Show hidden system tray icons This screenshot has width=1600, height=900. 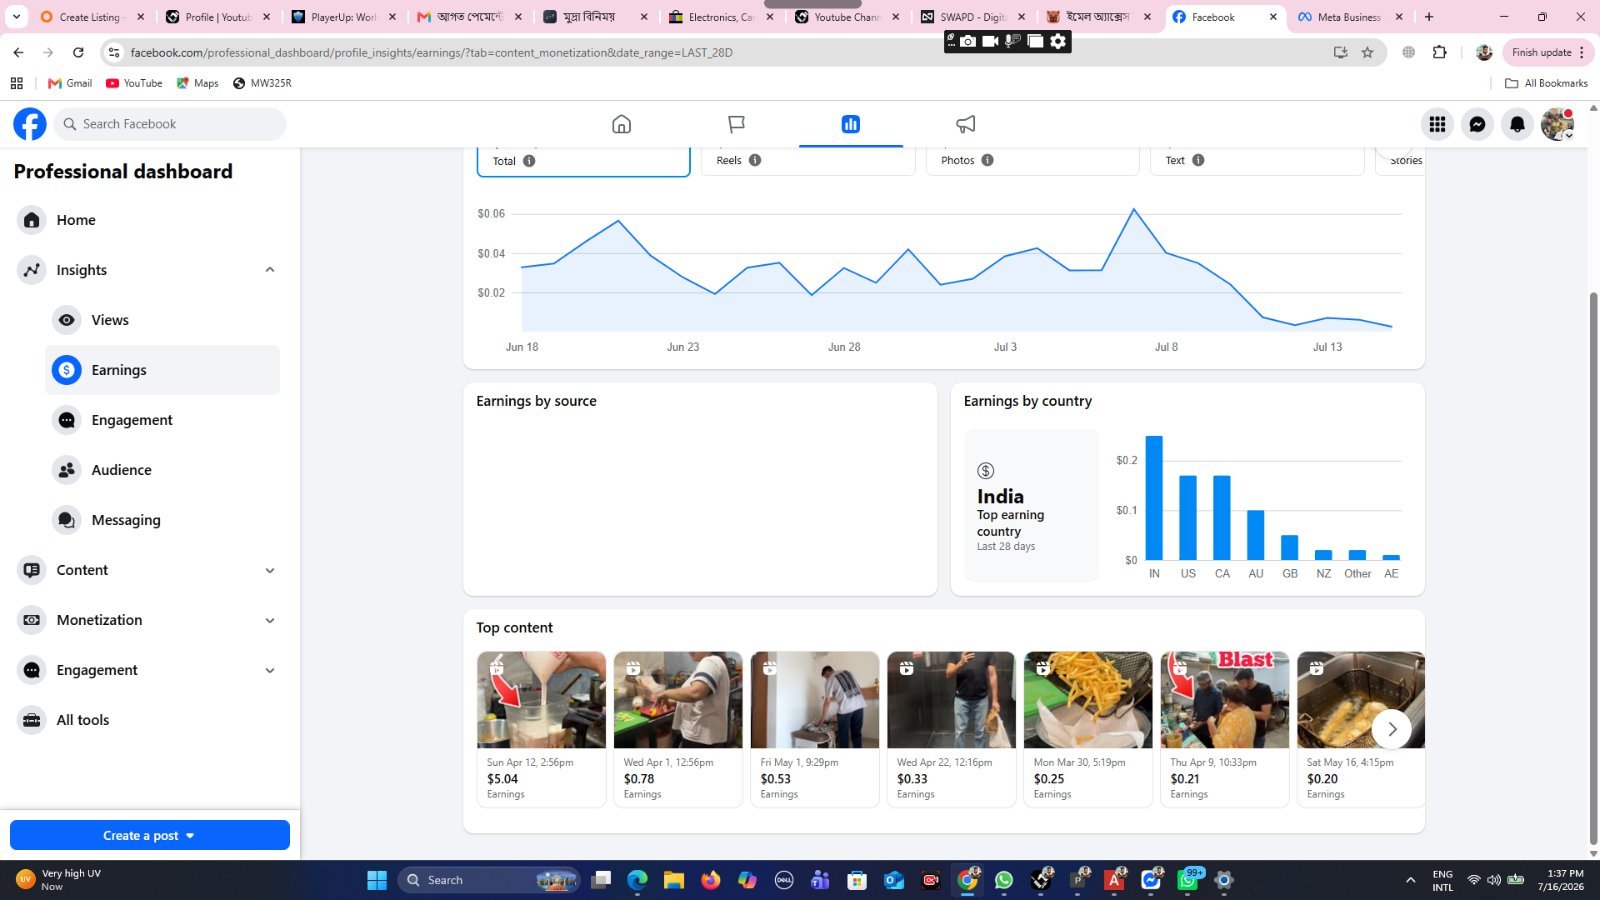(1410, 880)
